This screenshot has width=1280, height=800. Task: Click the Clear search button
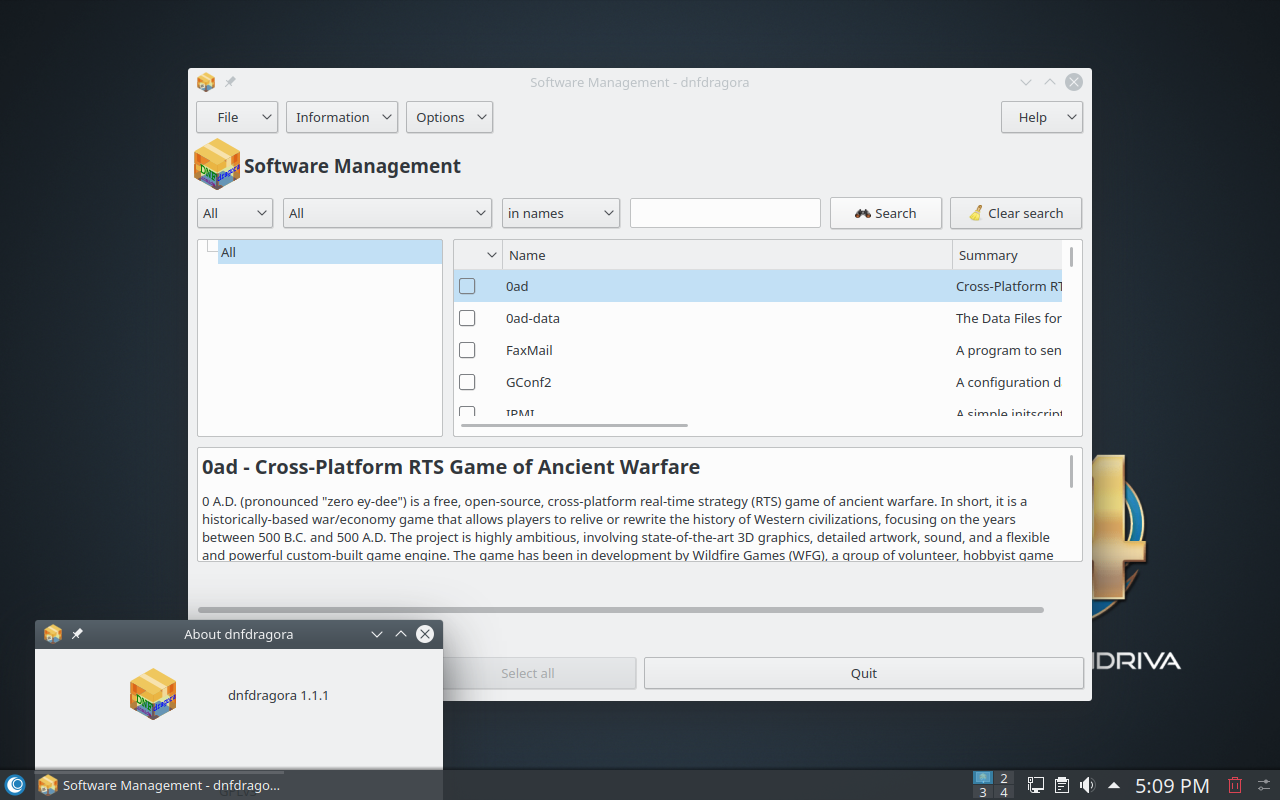click(1015, 213)
